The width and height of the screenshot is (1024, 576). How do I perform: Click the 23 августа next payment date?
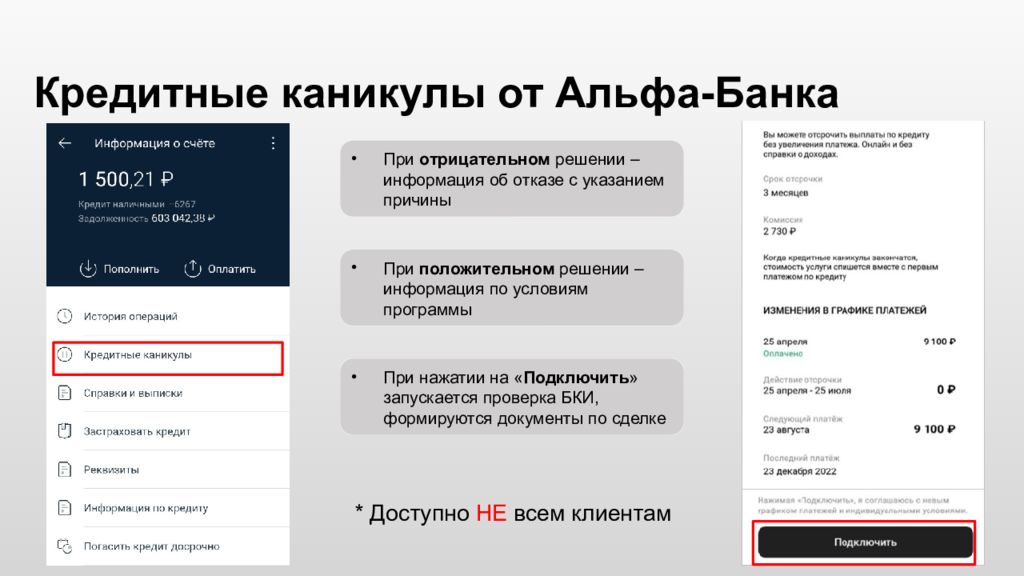pos(786,430)
